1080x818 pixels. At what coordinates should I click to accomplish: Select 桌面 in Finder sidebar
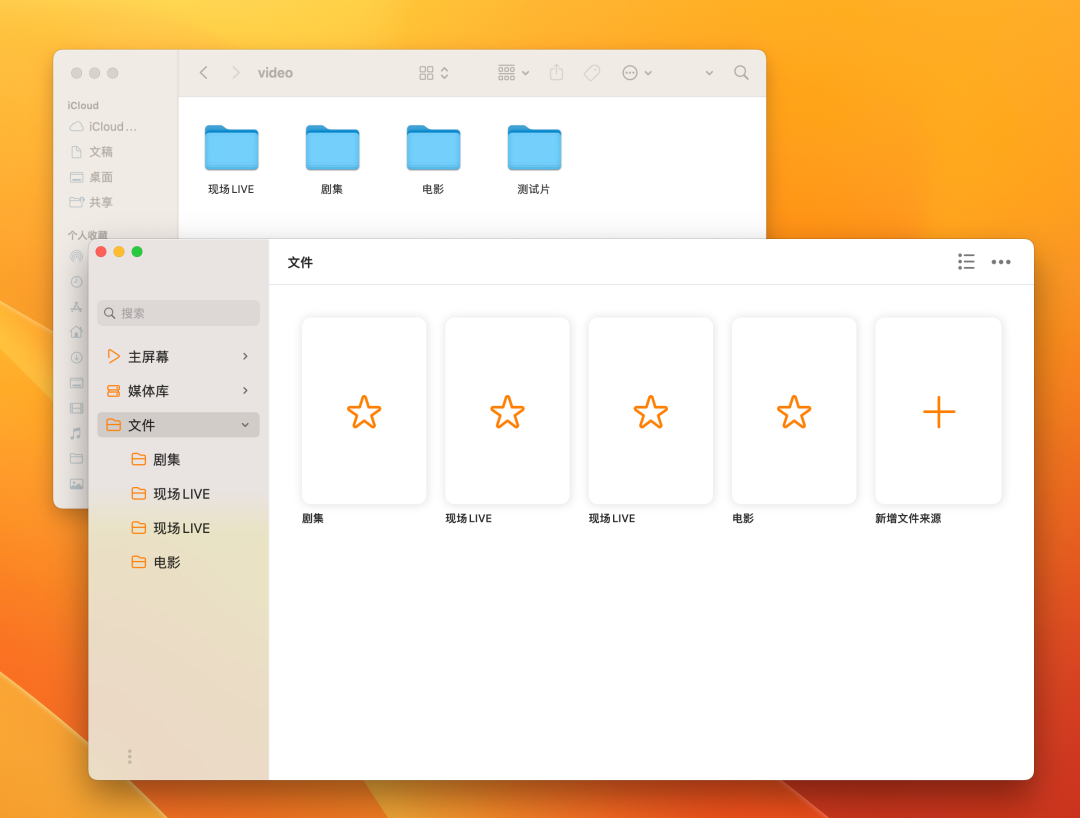click(x=92, y=177)
